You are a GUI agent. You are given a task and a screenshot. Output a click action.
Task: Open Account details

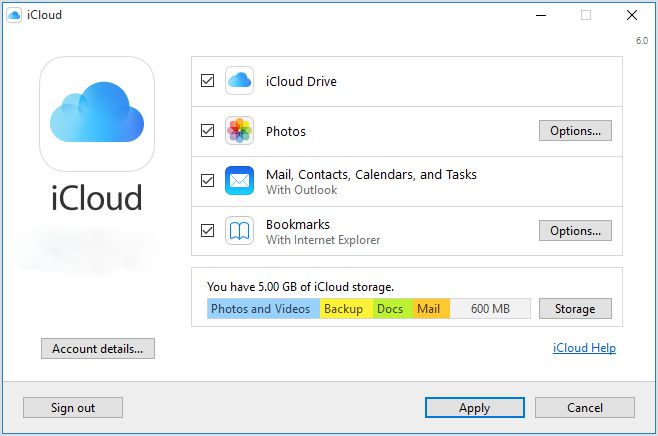pyautogui.click(x=97, y=349)
